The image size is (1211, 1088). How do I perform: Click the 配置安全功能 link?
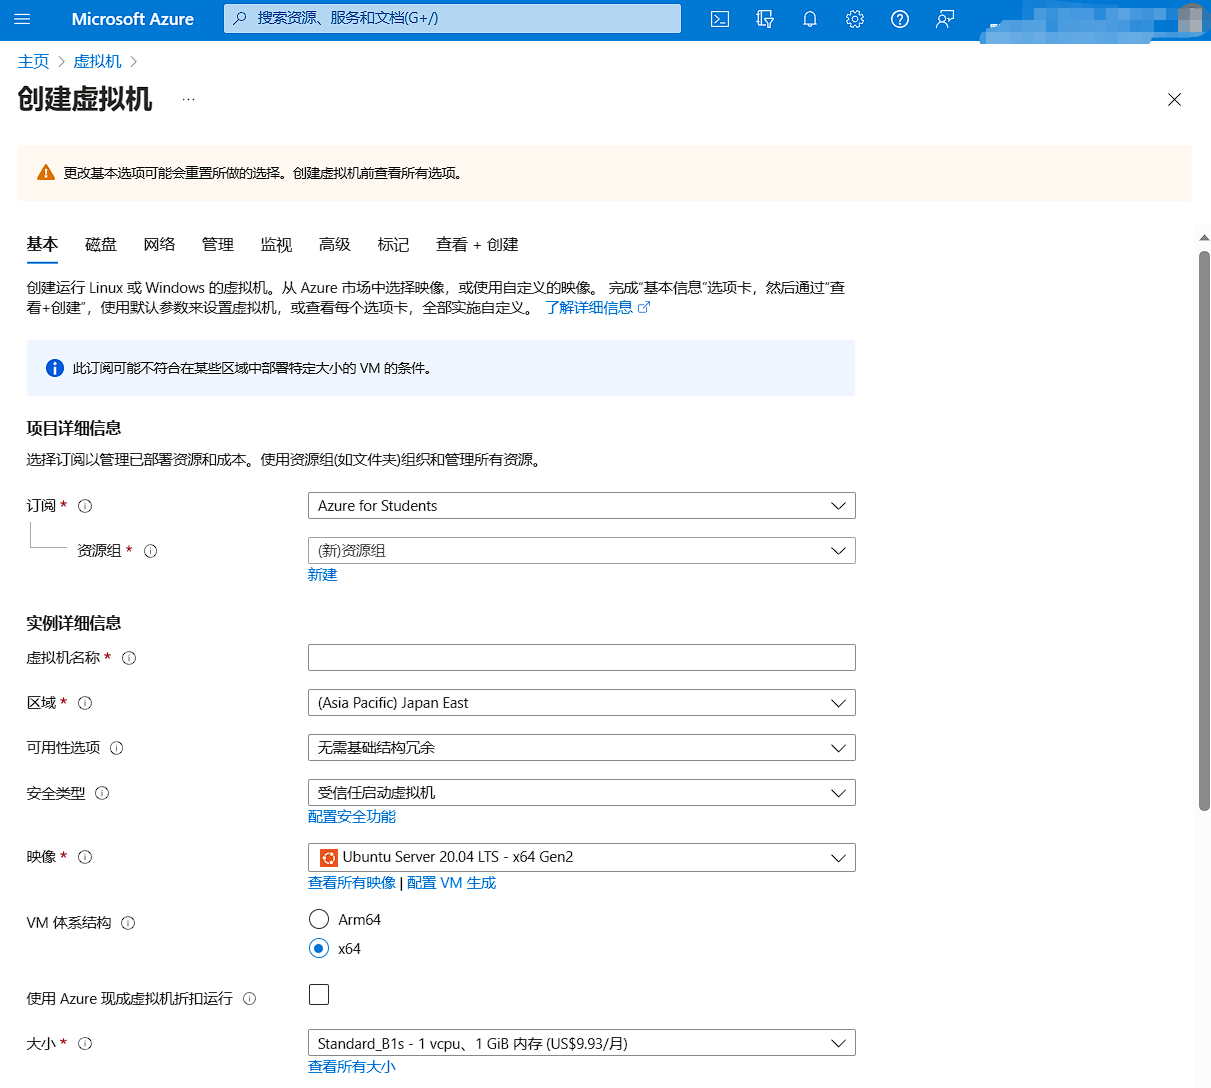(x=352, y=817)
